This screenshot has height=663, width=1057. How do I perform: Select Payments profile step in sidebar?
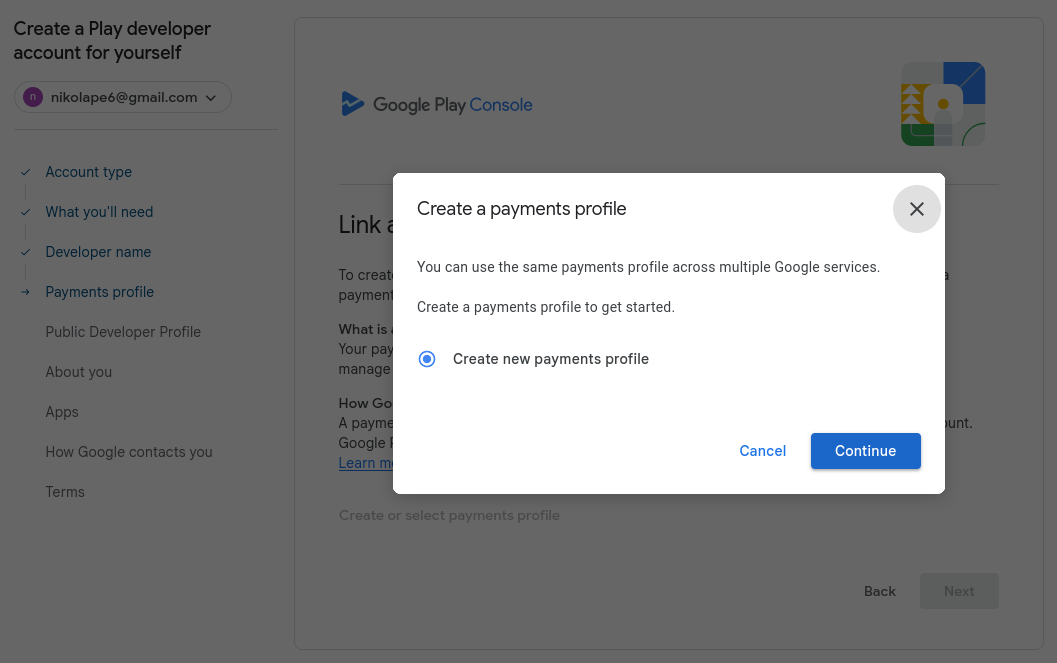pyautogui.click(x=99, y=292)
